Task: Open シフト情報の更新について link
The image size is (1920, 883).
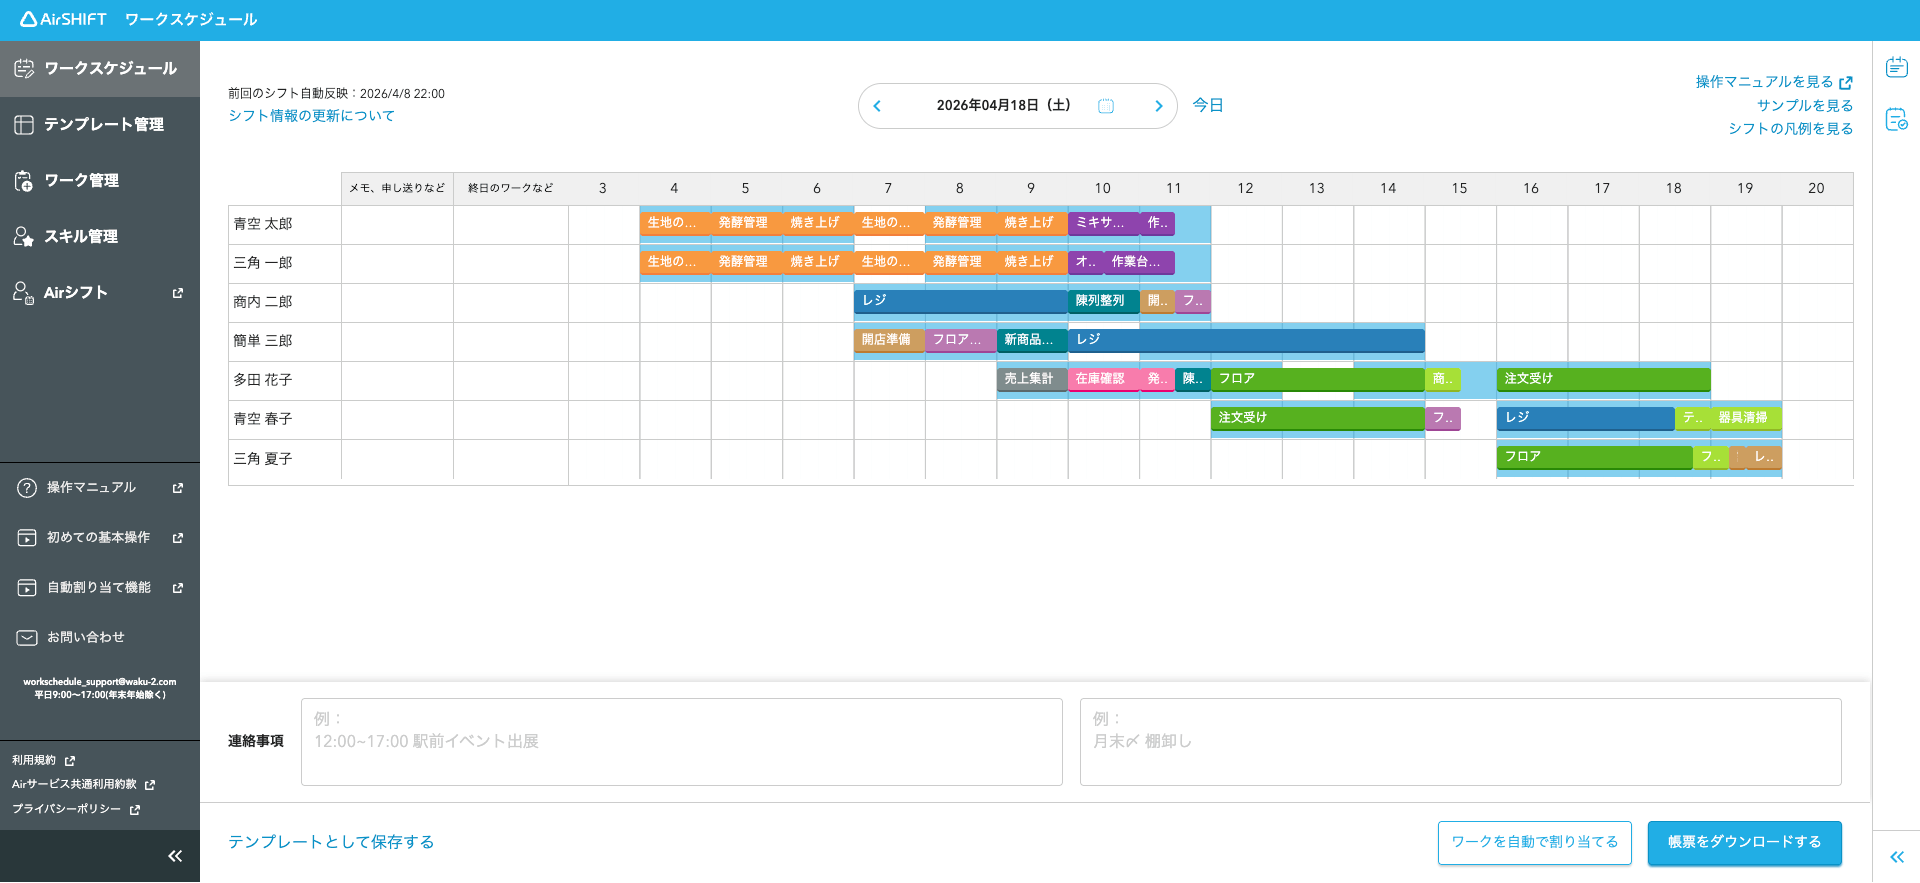Action: [311, 115]
